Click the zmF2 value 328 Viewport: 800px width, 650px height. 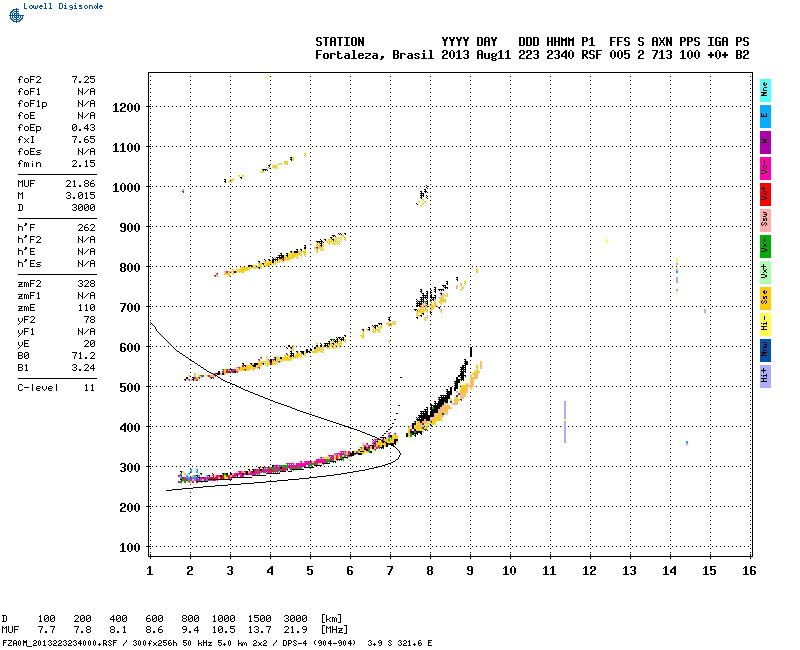click(x=87, y=284)
